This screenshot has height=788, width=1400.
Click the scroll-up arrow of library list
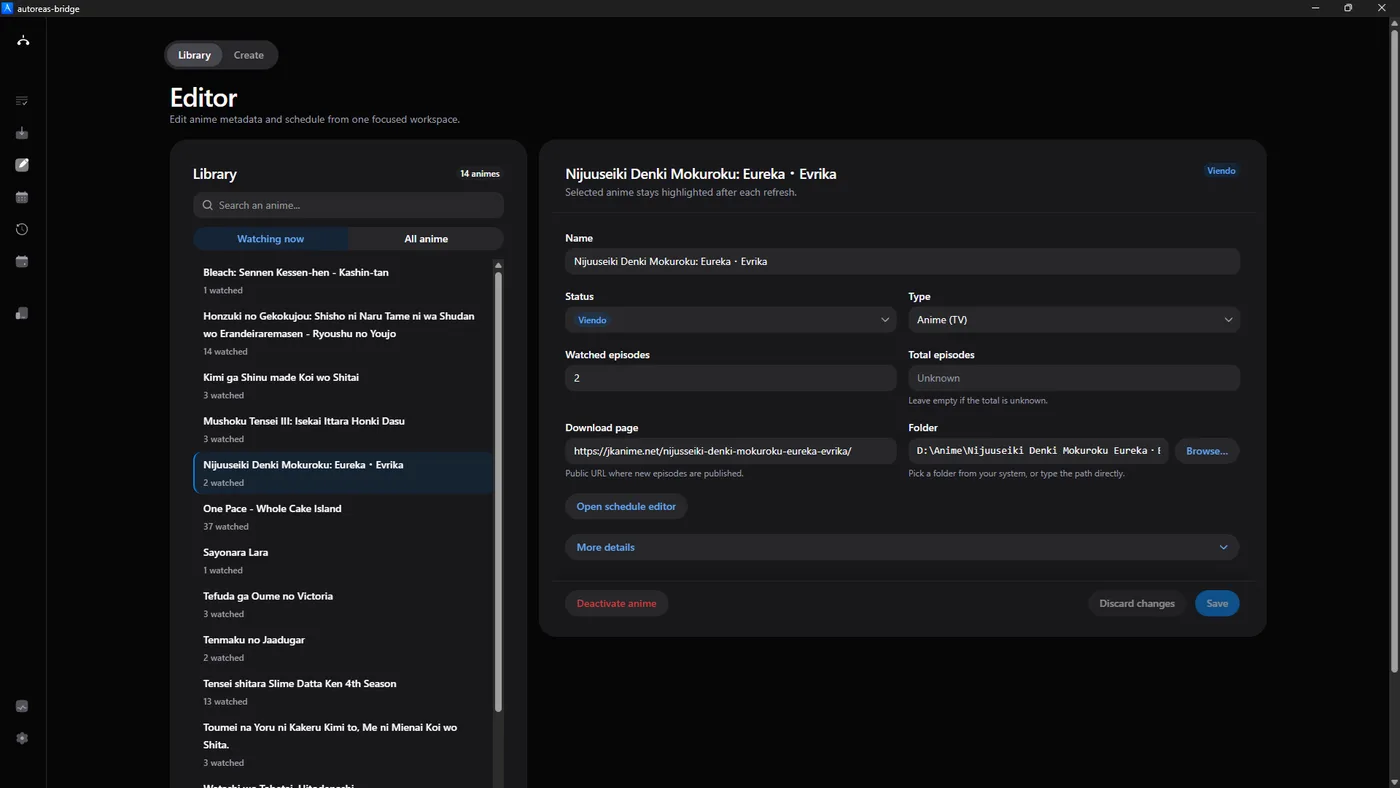click(x=498, y=265)
